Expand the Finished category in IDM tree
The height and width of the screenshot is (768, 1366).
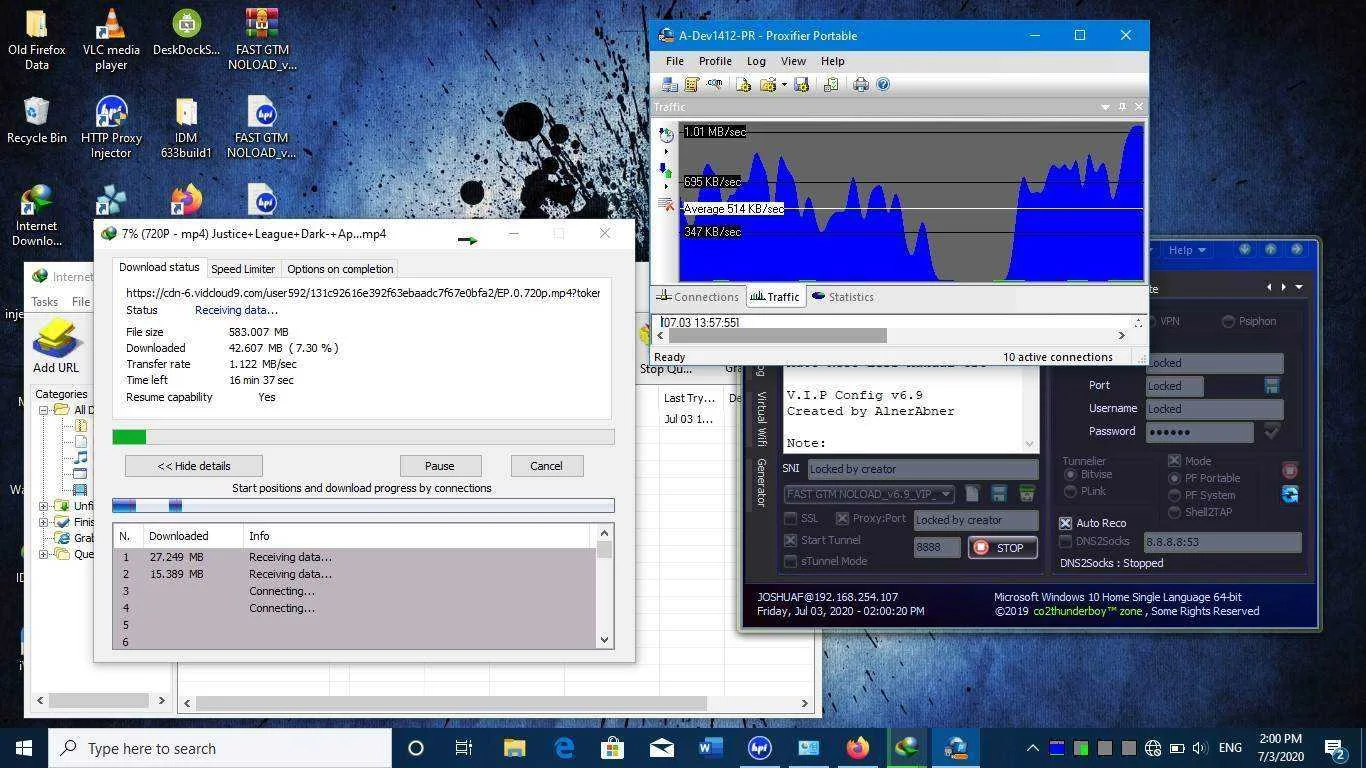[x=43, y=522]
